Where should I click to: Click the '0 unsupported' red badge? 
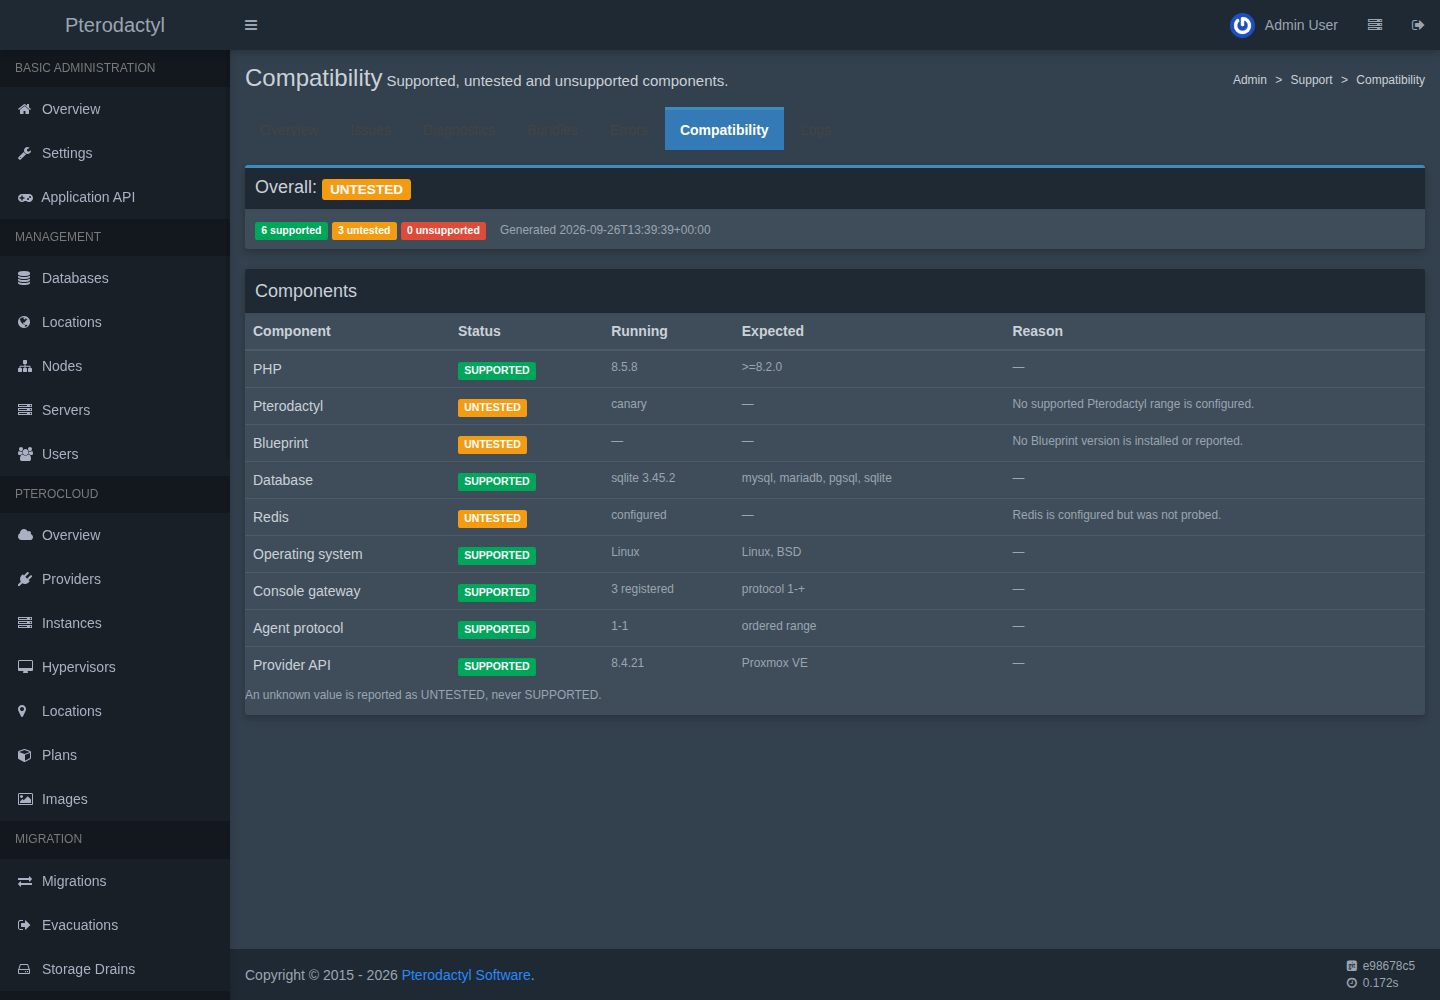(x=443, y=231)
